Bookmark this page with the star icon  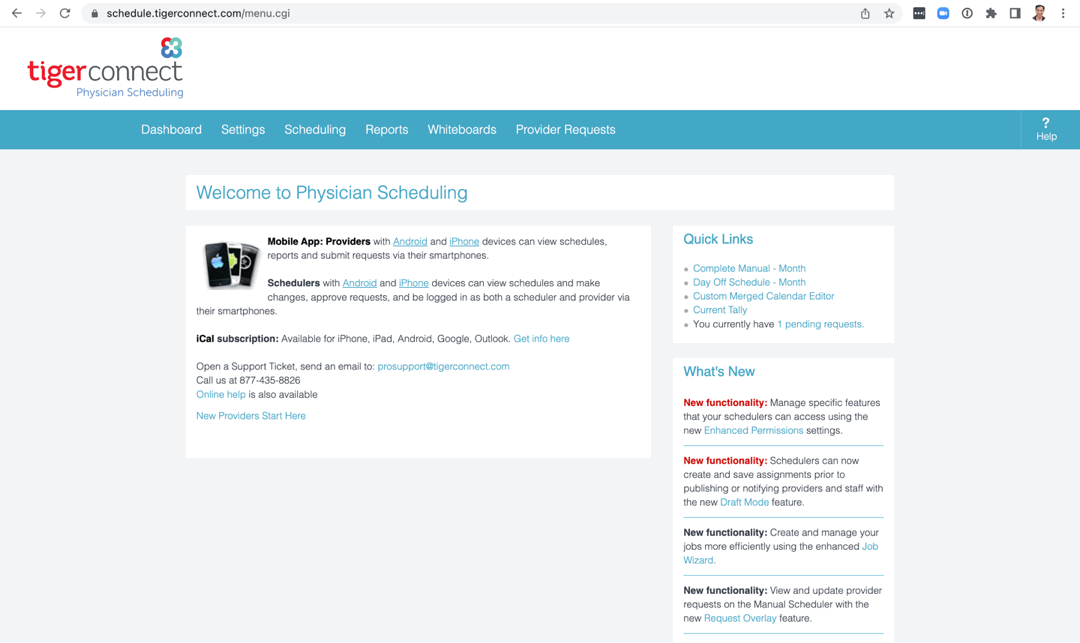pos(889,14)
